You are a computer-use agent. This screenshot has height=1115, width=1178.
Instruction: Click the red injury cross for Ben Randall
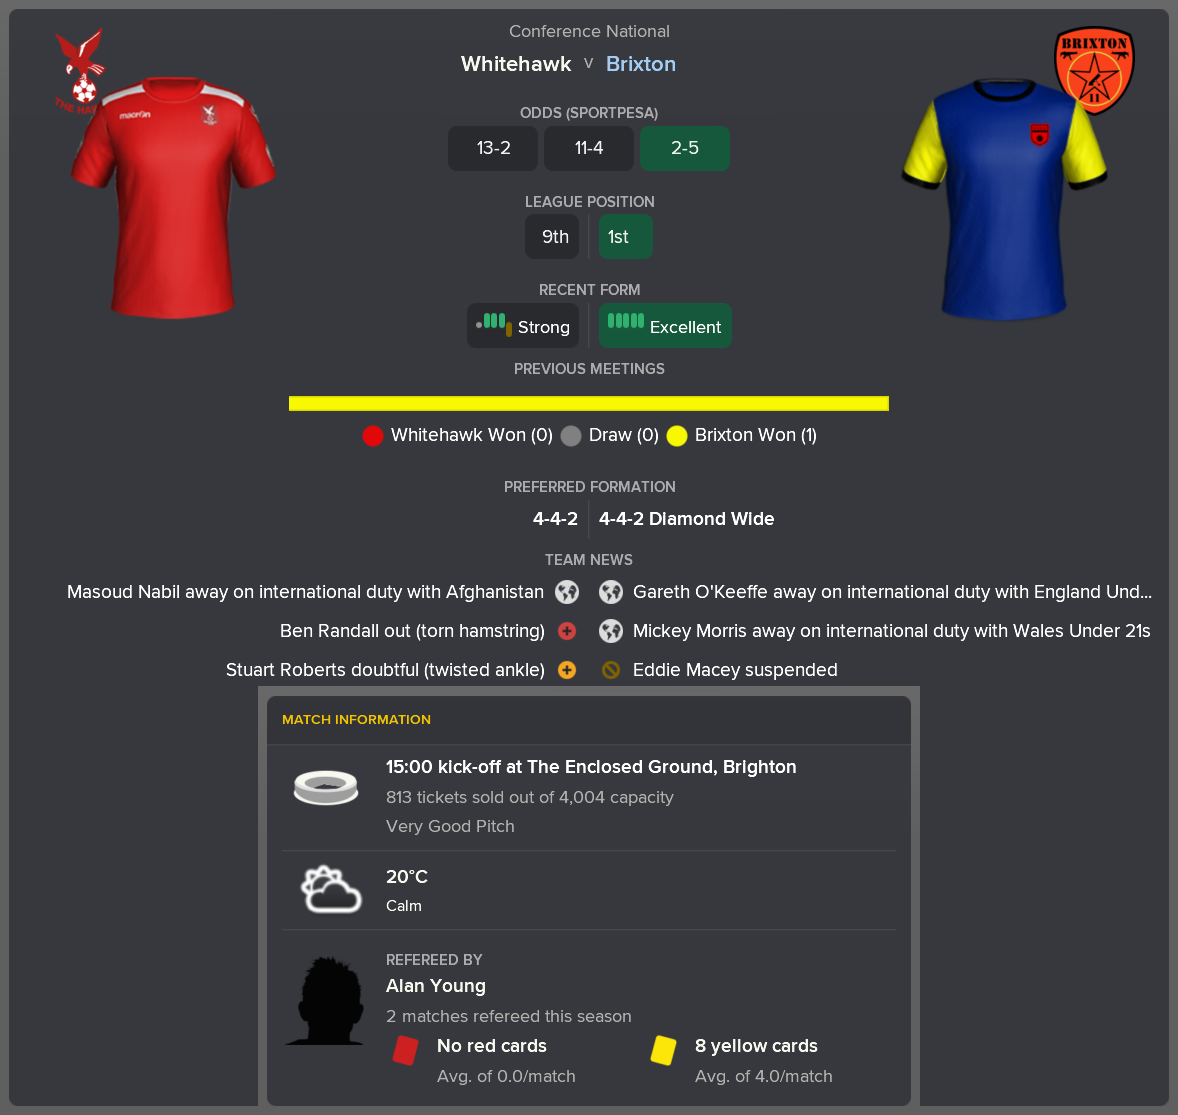point(566,631)
